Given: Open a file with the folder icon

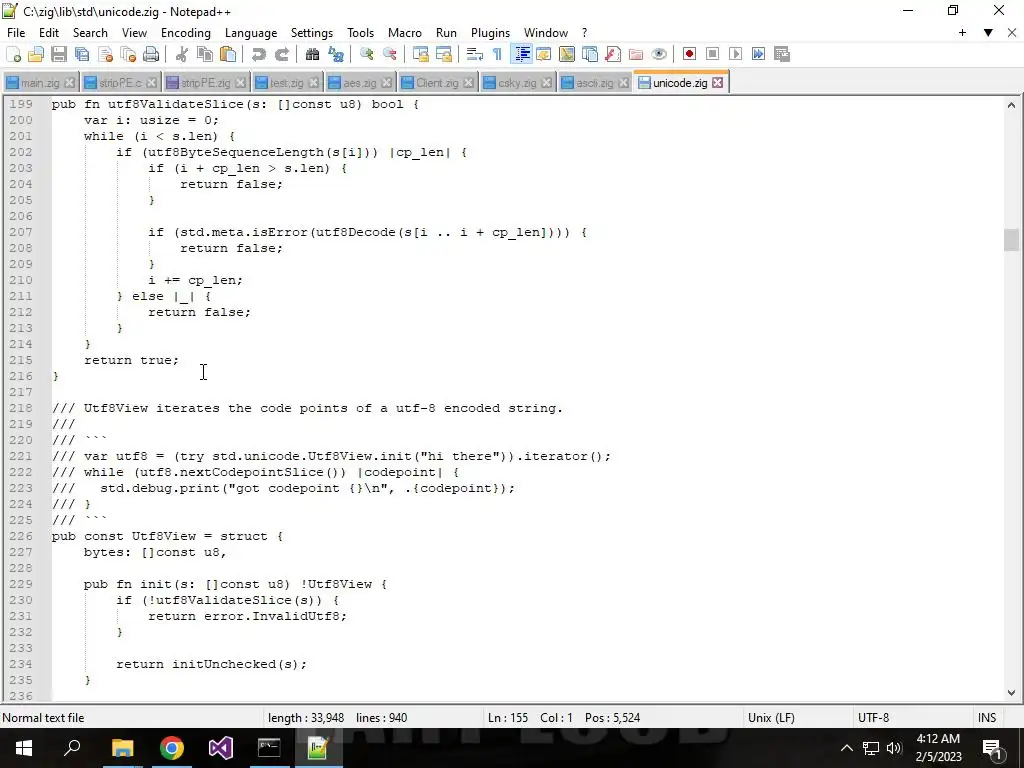Looking at the screenshot, I should pos(36,54).
